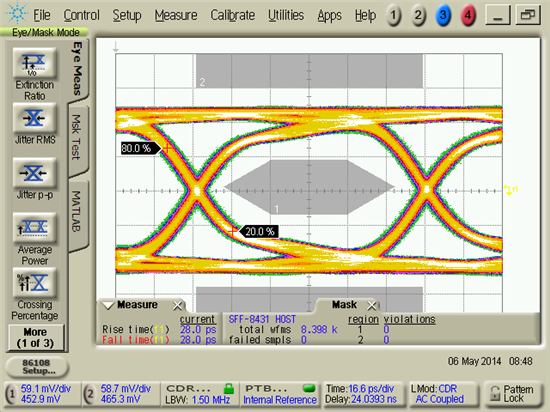Click the current column header
Screen dimensions: 550x412
[197, 319]
